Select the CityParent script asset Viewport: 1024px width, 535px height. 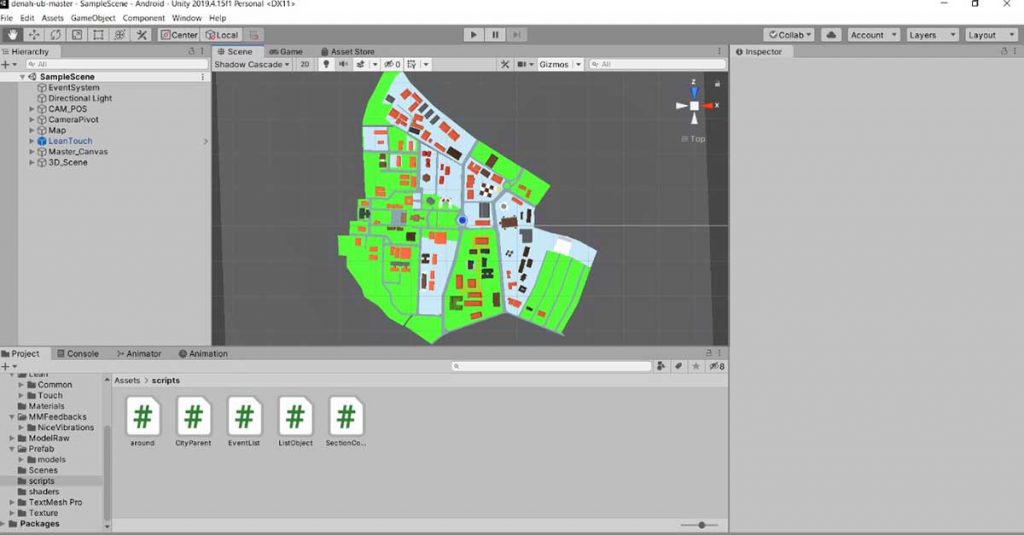(x=193, y=421)
